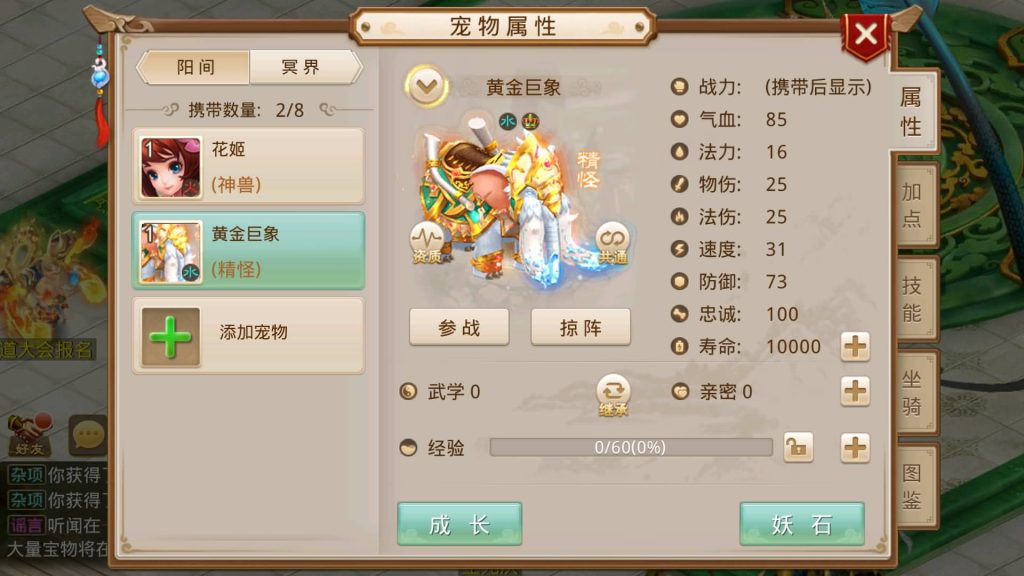The height and width of the screenshot is (576, 1024).
Task: Select 花姬 pet in the list
Action: coord(248,167)
